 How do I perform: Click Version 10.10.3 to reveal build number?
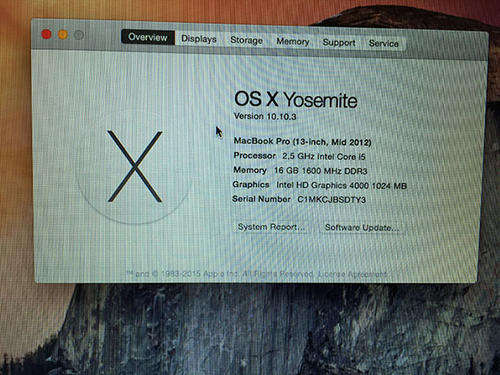click(265, 116)
